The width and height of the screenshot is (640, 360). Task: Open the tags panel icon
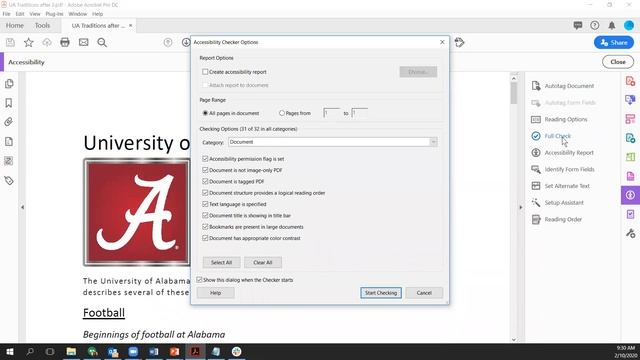(9, 180)
